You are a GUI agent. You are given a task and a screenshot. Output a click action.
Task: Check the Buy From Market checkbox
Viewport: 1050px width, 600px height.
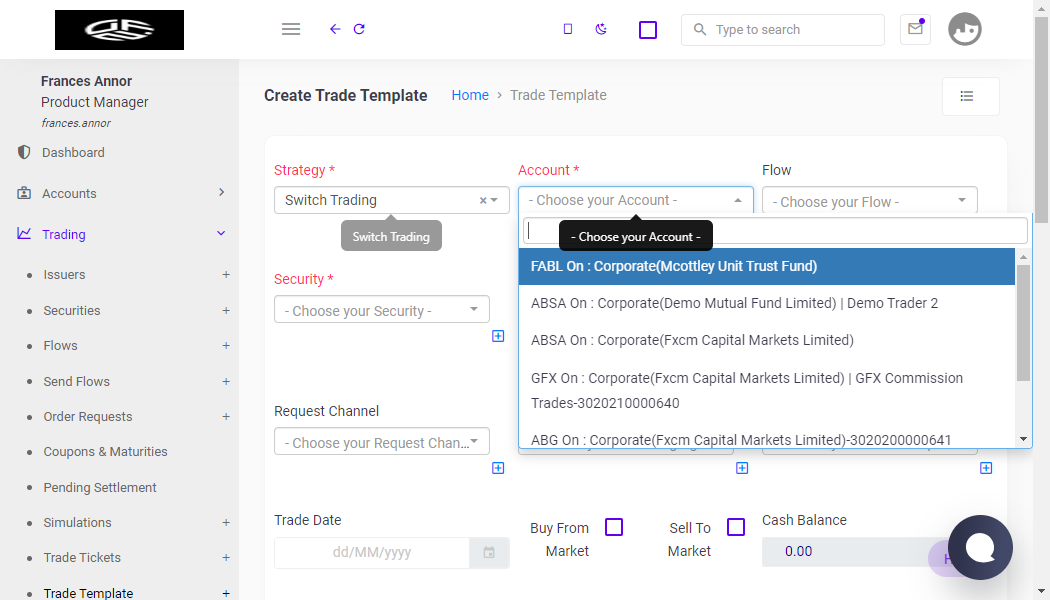click(x=614, y=527)
